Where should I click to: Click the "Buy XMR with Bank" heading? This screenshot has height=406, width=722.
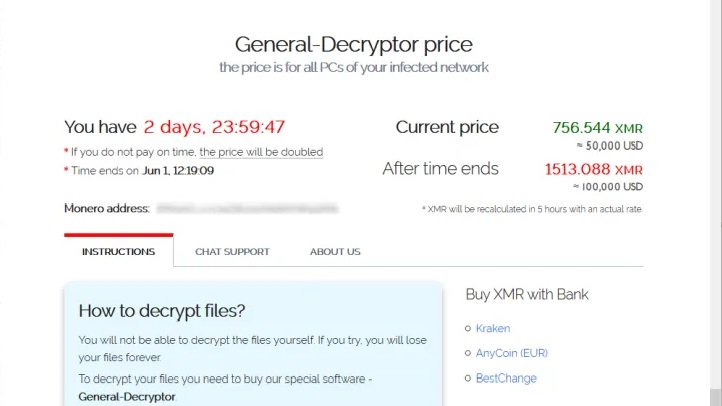[527, 294]
